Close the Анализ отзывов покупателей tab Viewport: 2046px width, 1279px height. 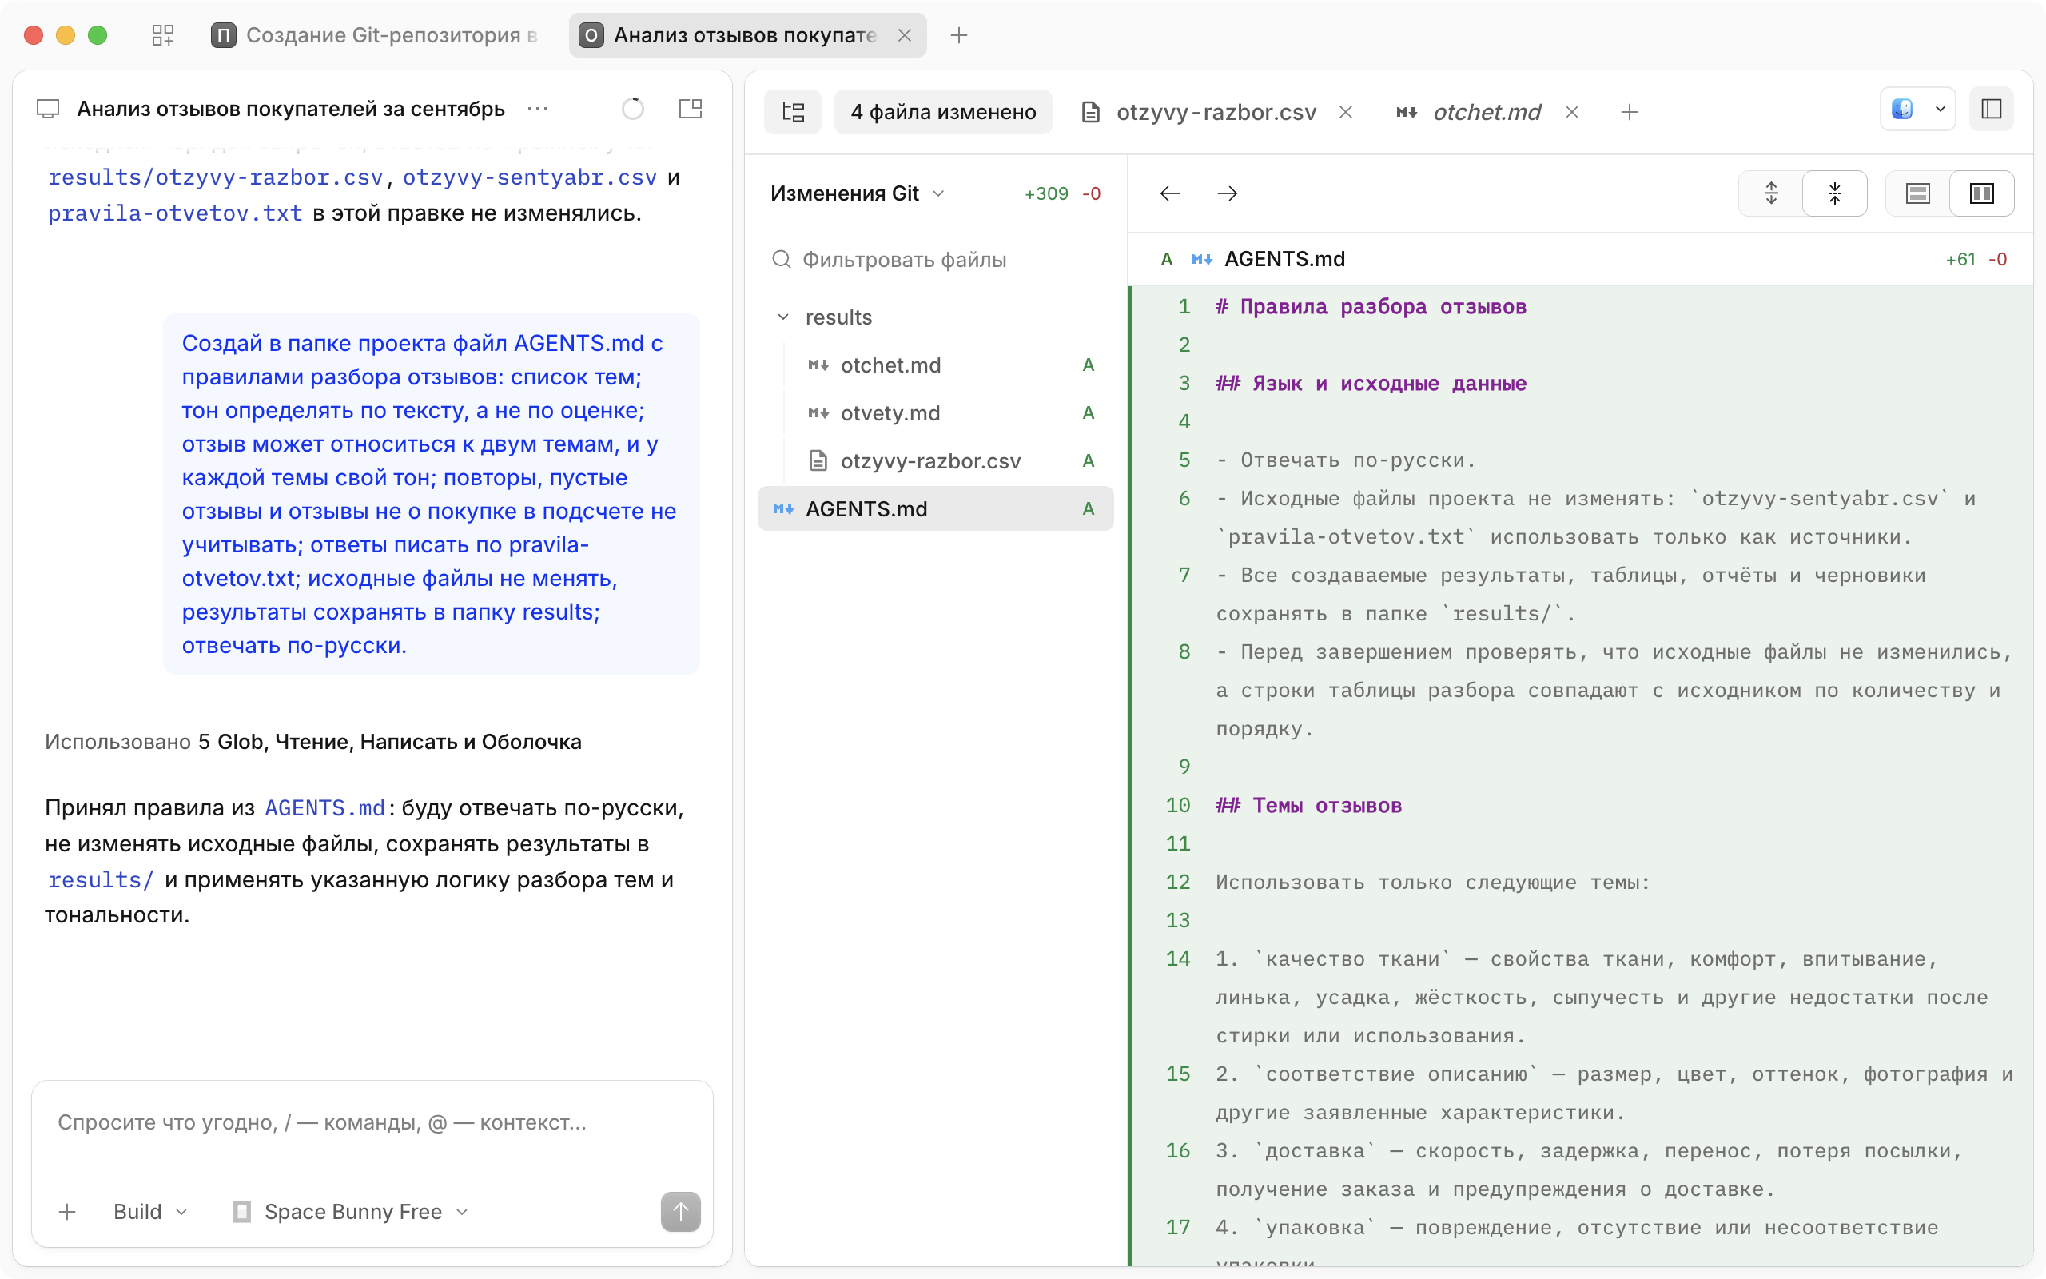(904, 35)
